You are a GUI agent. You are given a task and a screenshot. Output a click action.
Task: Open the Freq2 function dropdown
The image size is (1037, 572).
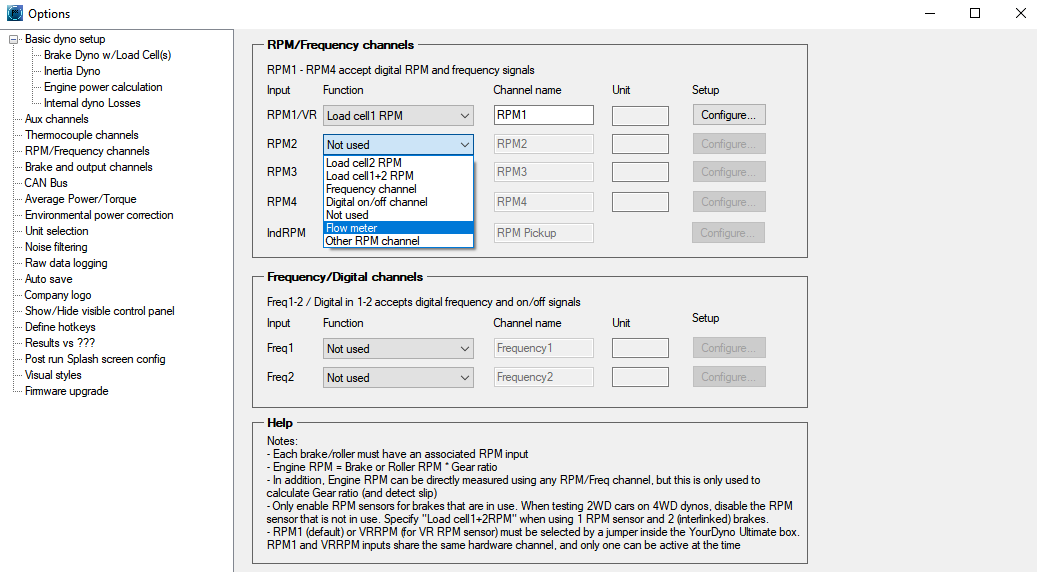click(x=398, y=378)
